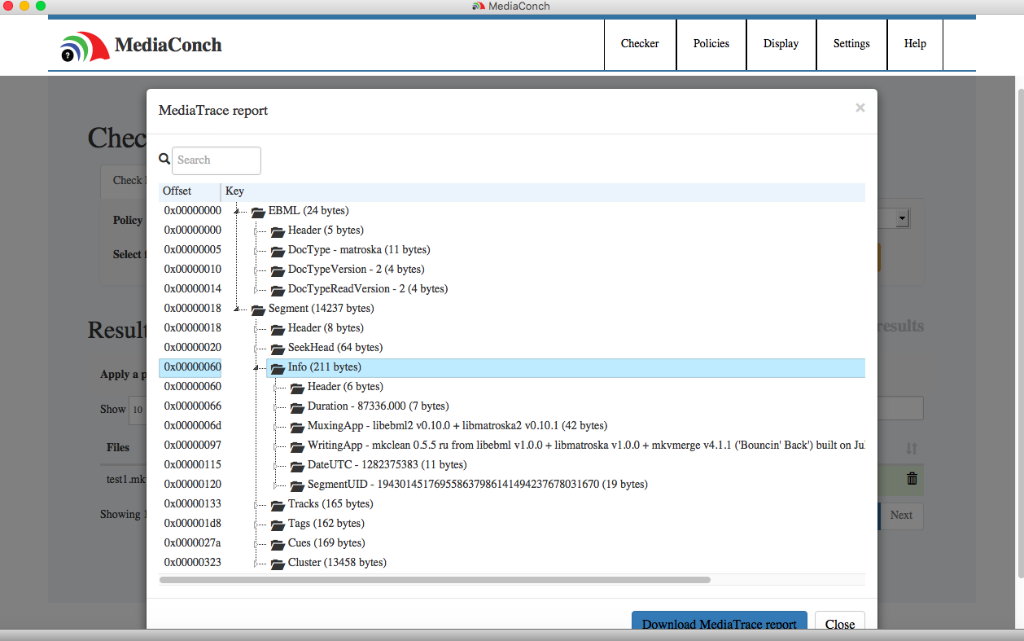Open the Policy dropdown arrow behind the dialog
The width and height of the screenshot is (1024, 641).
(902, 218)
